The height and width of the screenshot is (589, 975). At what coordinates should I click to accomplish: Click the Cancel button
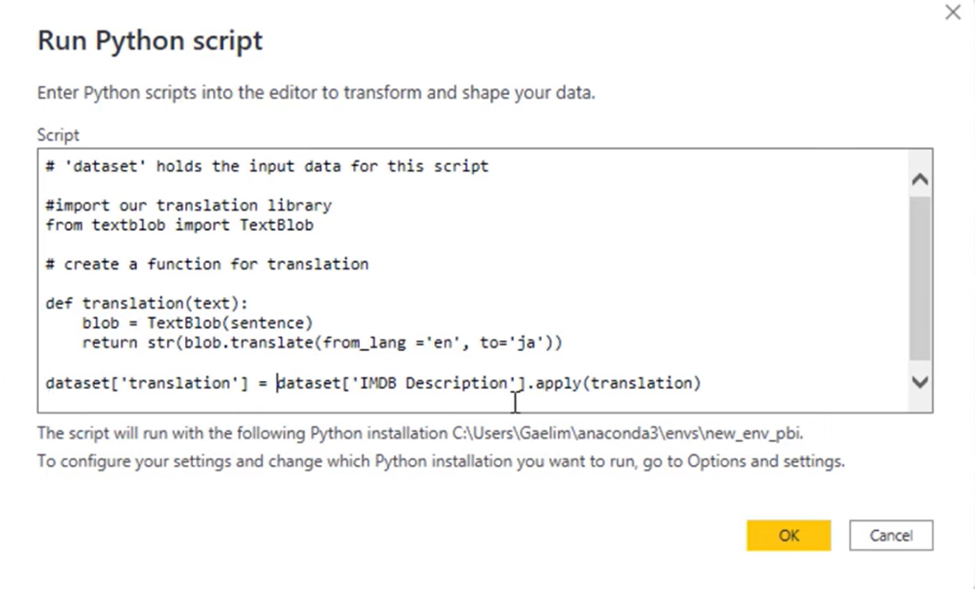[891, 536]
